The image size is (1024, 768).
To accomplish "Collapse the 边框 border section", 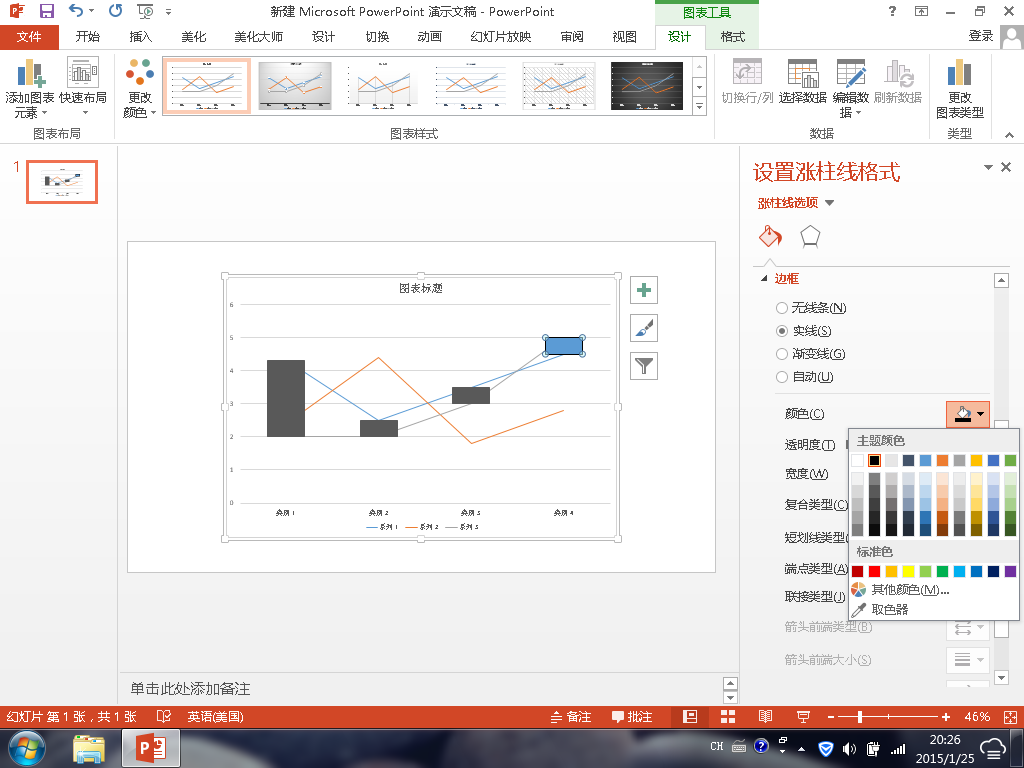I will click(764, 279).
